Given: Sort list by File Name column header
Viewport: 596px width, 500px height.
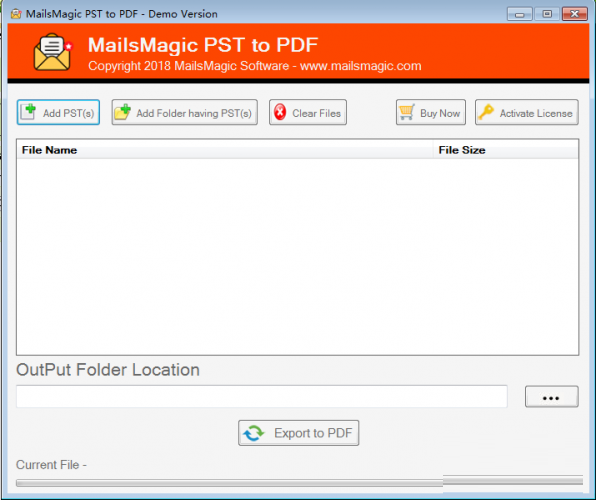Looking at the screenshot, I should 225,150.
